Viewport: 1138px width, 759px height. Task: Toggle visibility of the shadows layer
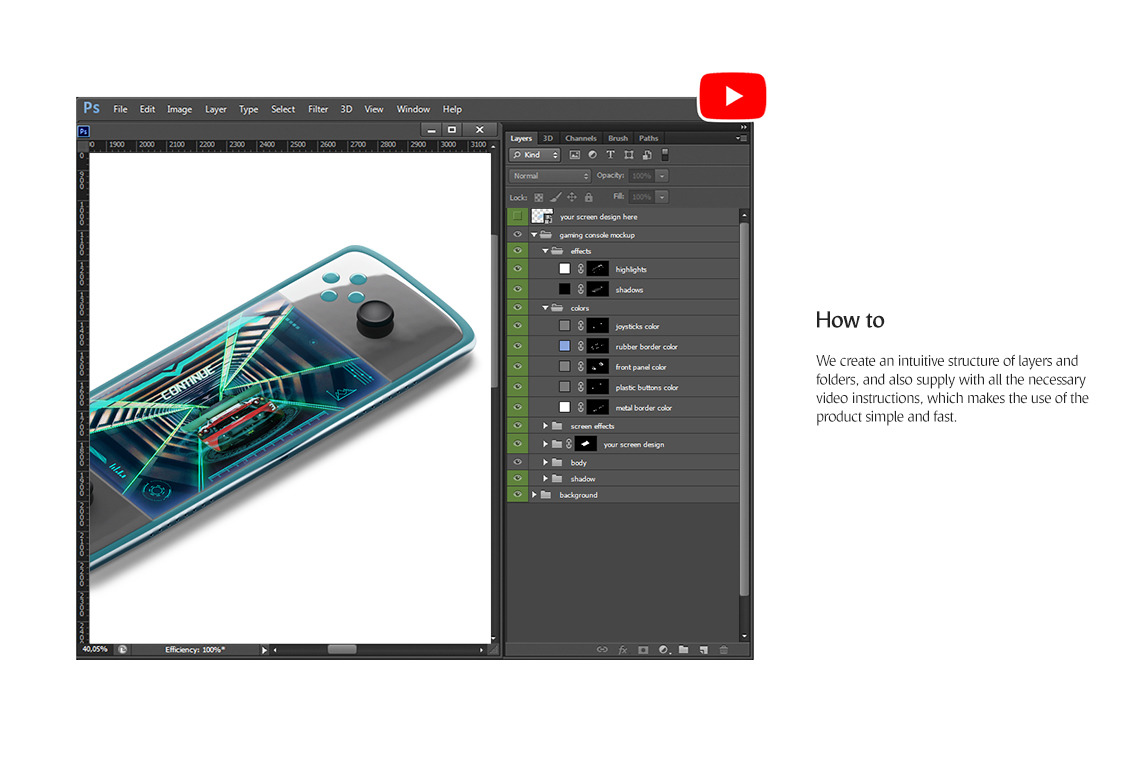[517, 289]
